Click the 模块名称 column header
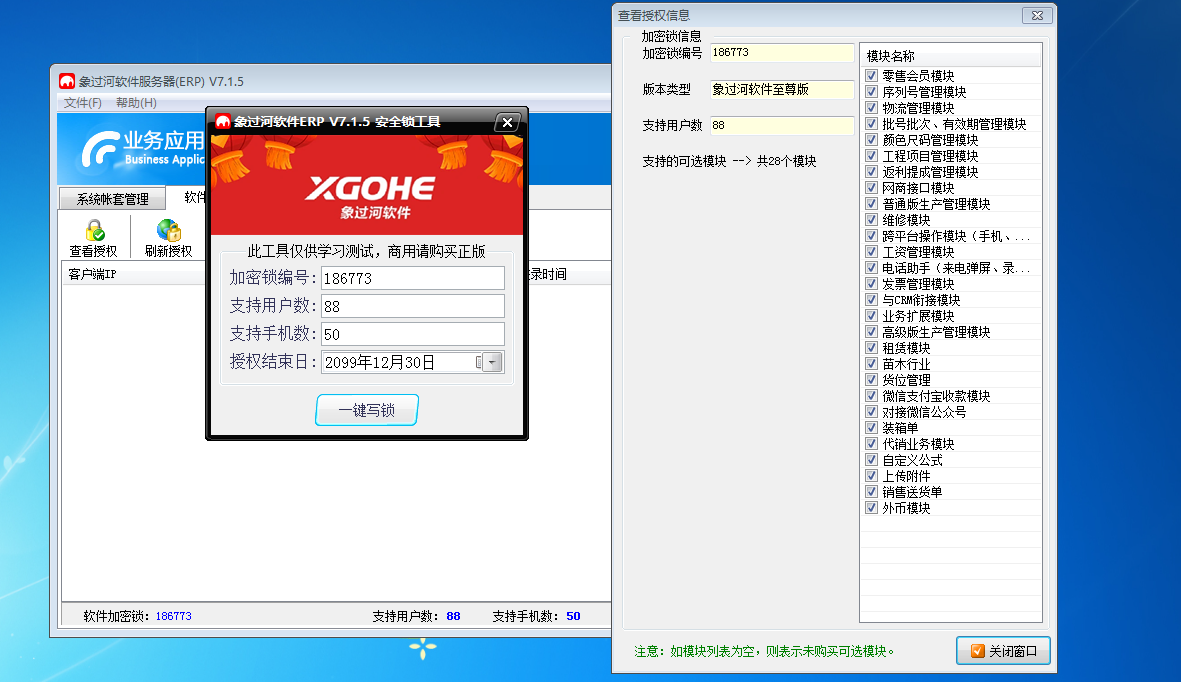The width and height of the screenshot is (1181, 682). (x=951, y=56)
